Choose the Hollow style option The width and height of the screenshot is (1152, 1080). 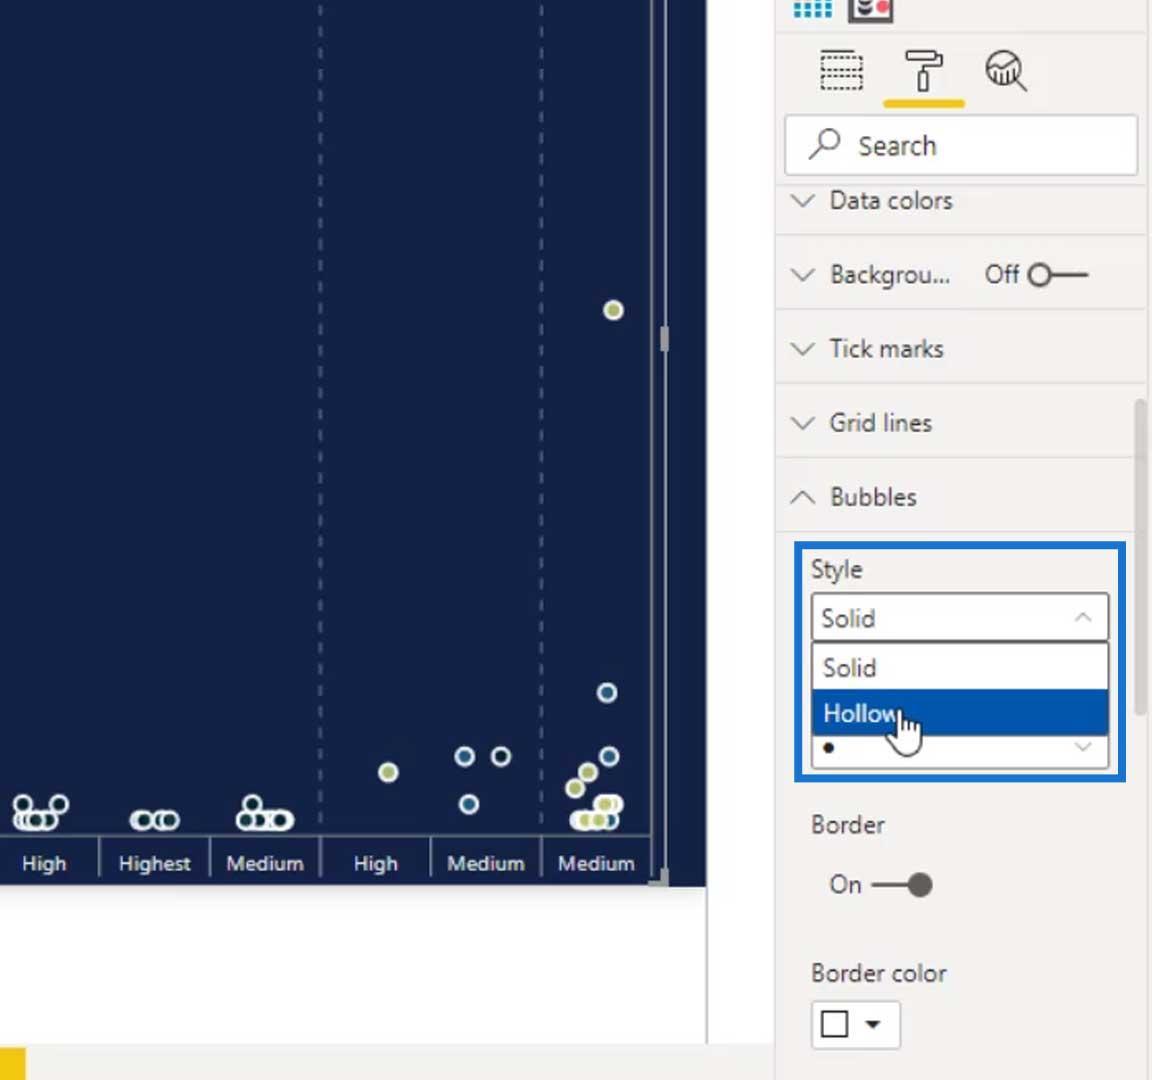960,713
